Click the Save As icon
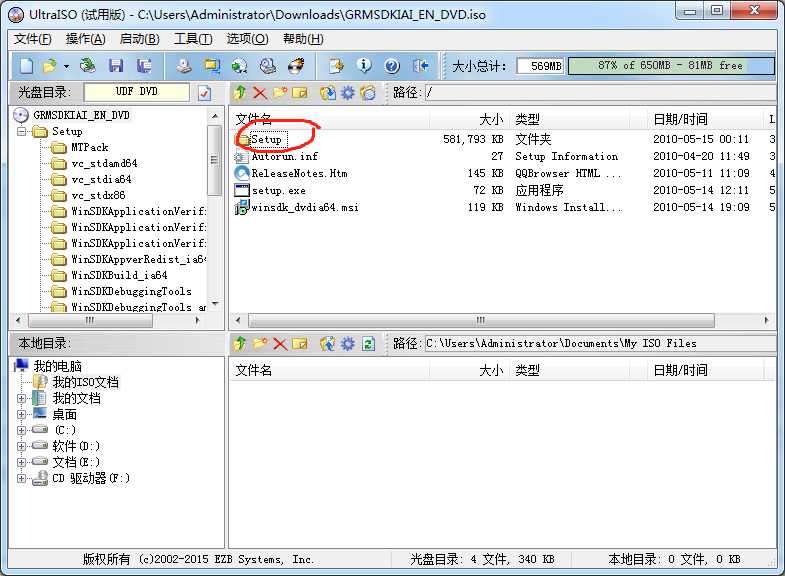Image resolution: width=785 pixels, height=576 pixels. coord(144,66)
